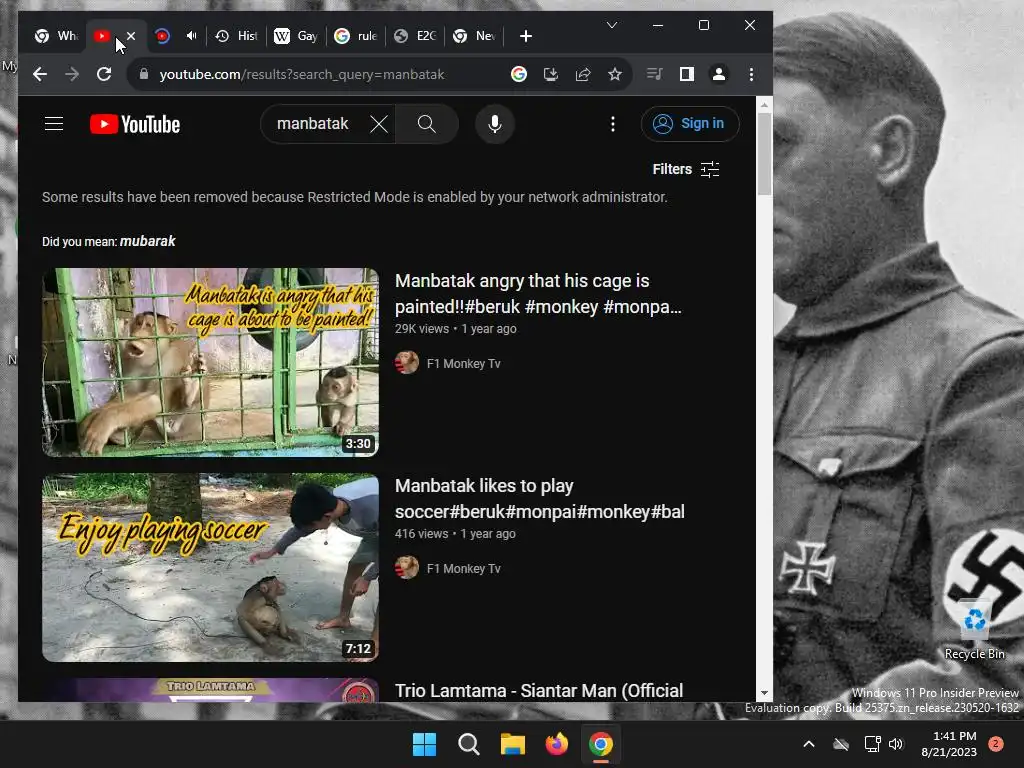Screen dimensions: 1024x768
Task: Open clock and calendar 1:41 PM
Action: (949, 744)
